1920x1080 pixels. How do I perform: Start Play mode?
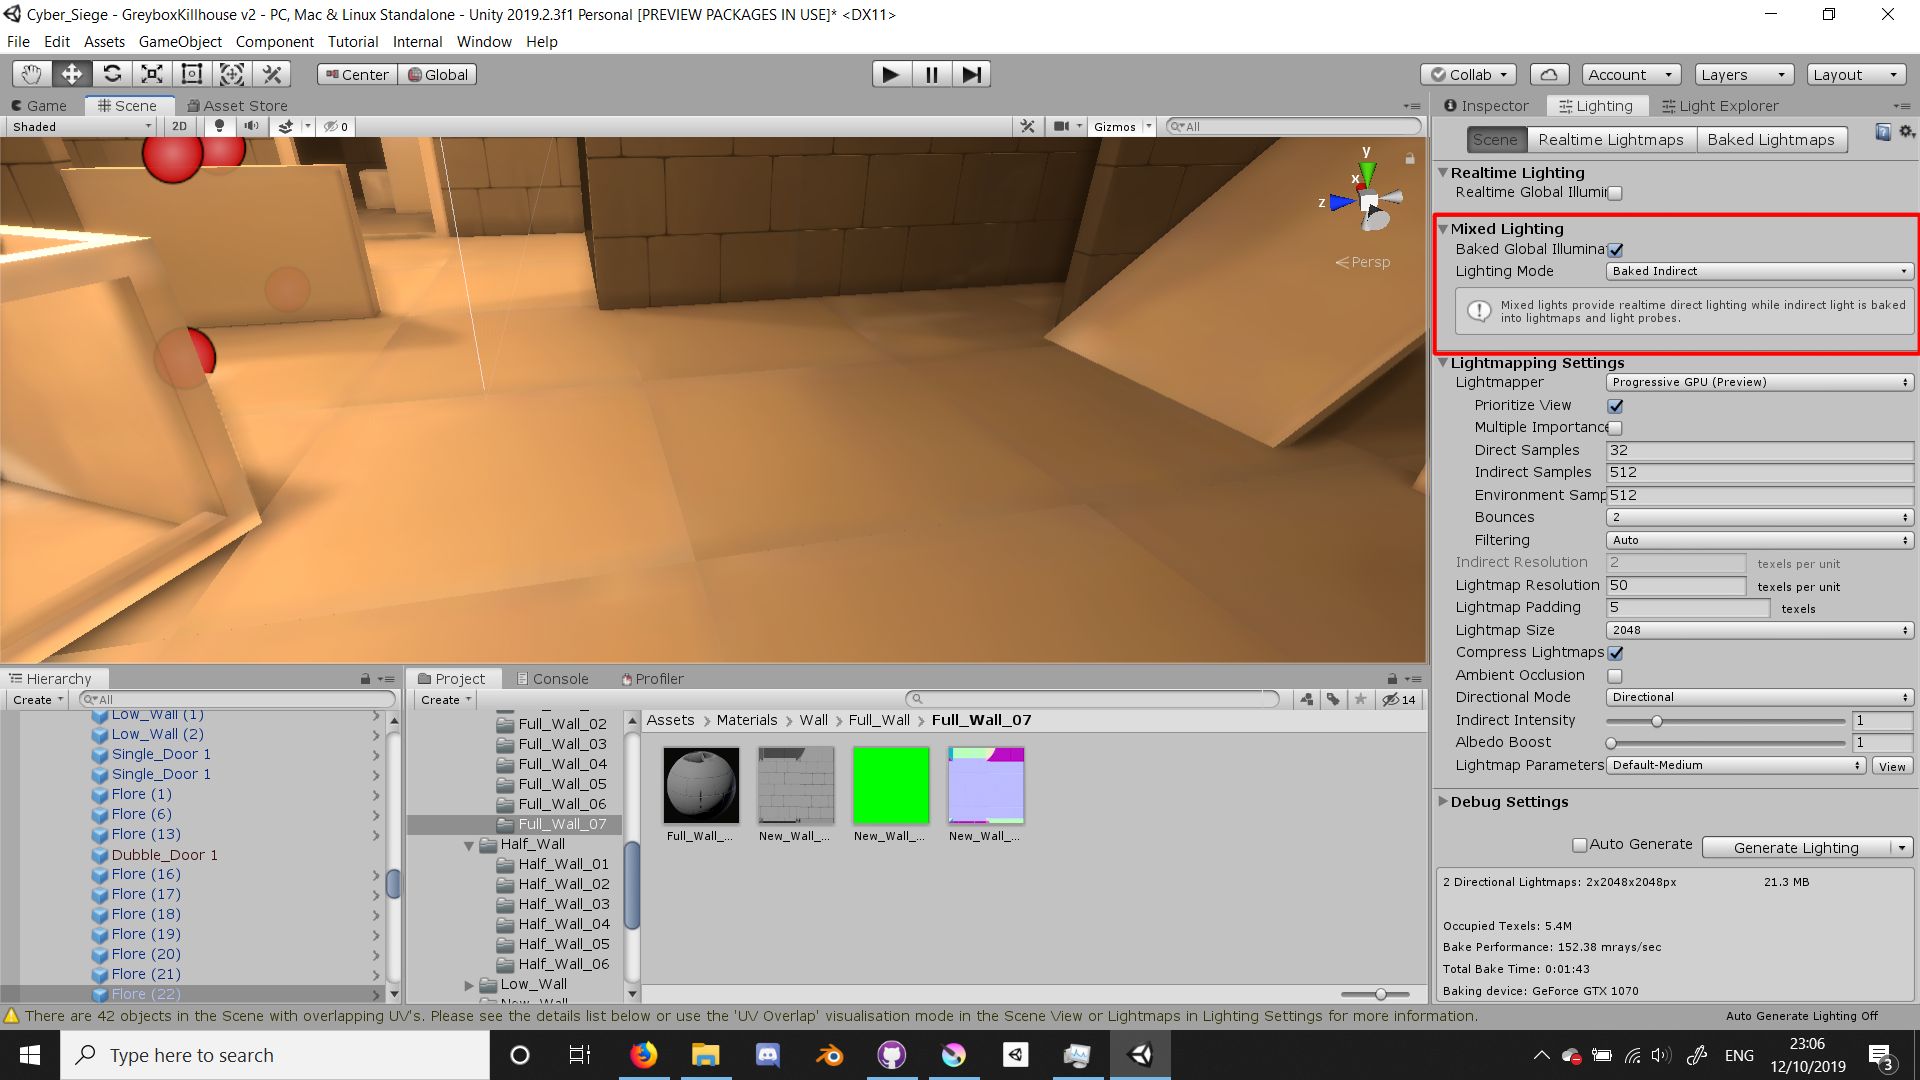pyautogui.click(x=890, y=74)
